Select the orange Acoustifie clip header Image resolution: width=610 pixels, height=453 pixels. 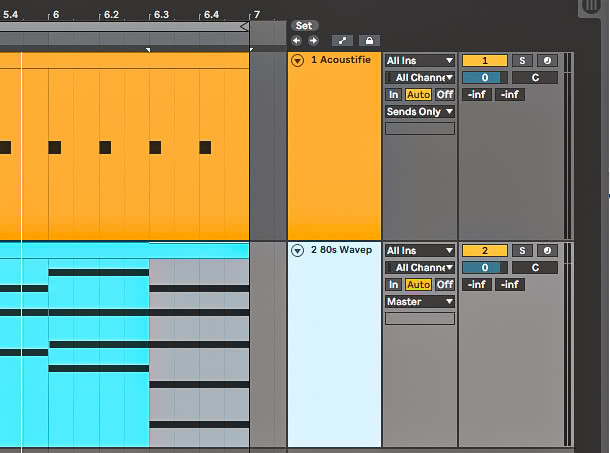[x=124, y=61]
